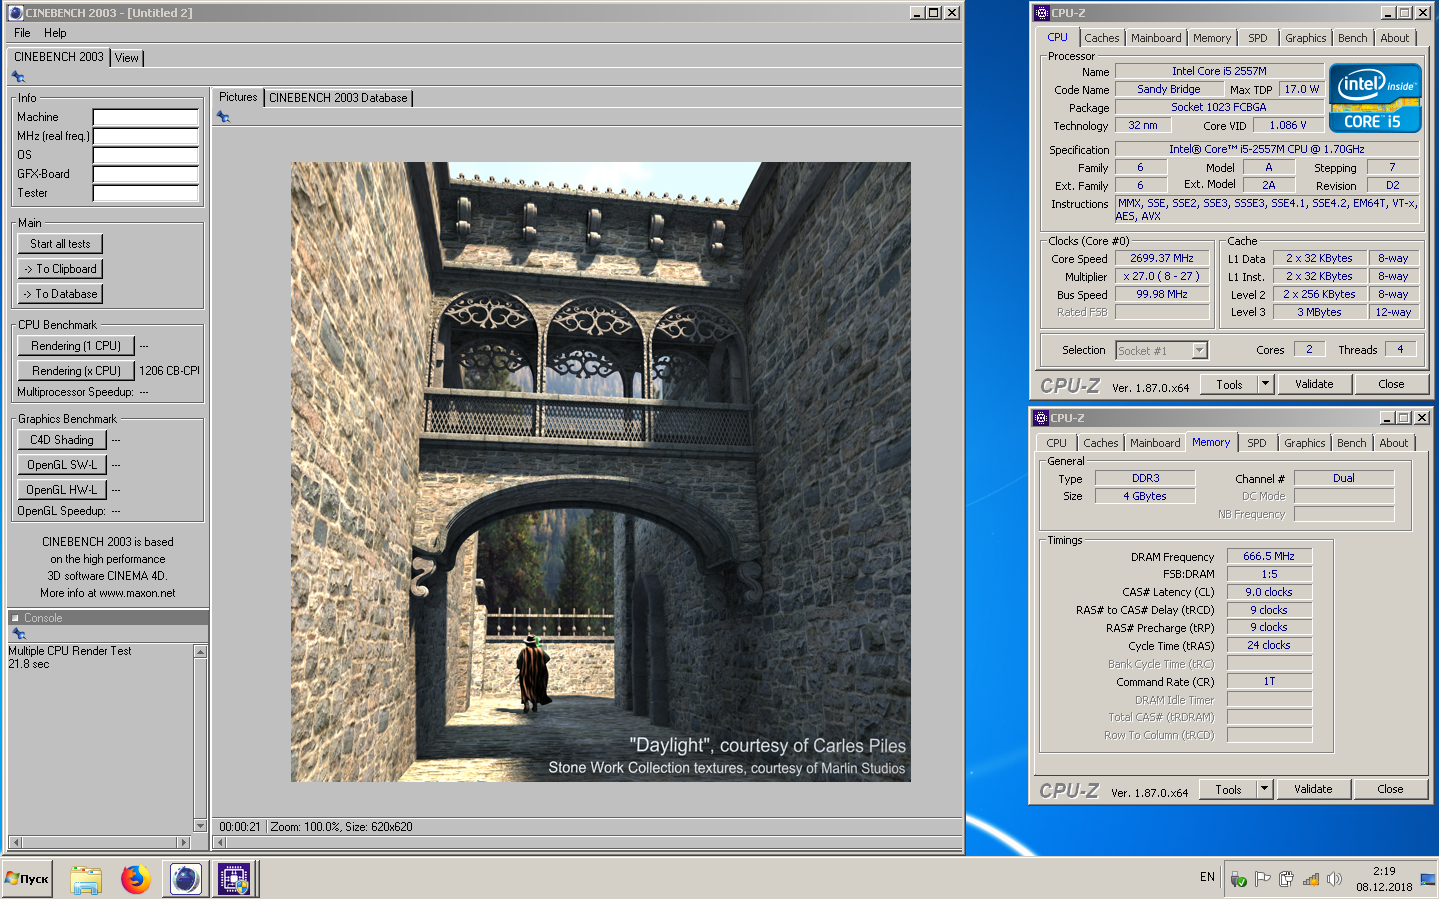Open Mainboard tab in top CPU-Z window
1439x899 pixels.
click(x=1156, y=38)
